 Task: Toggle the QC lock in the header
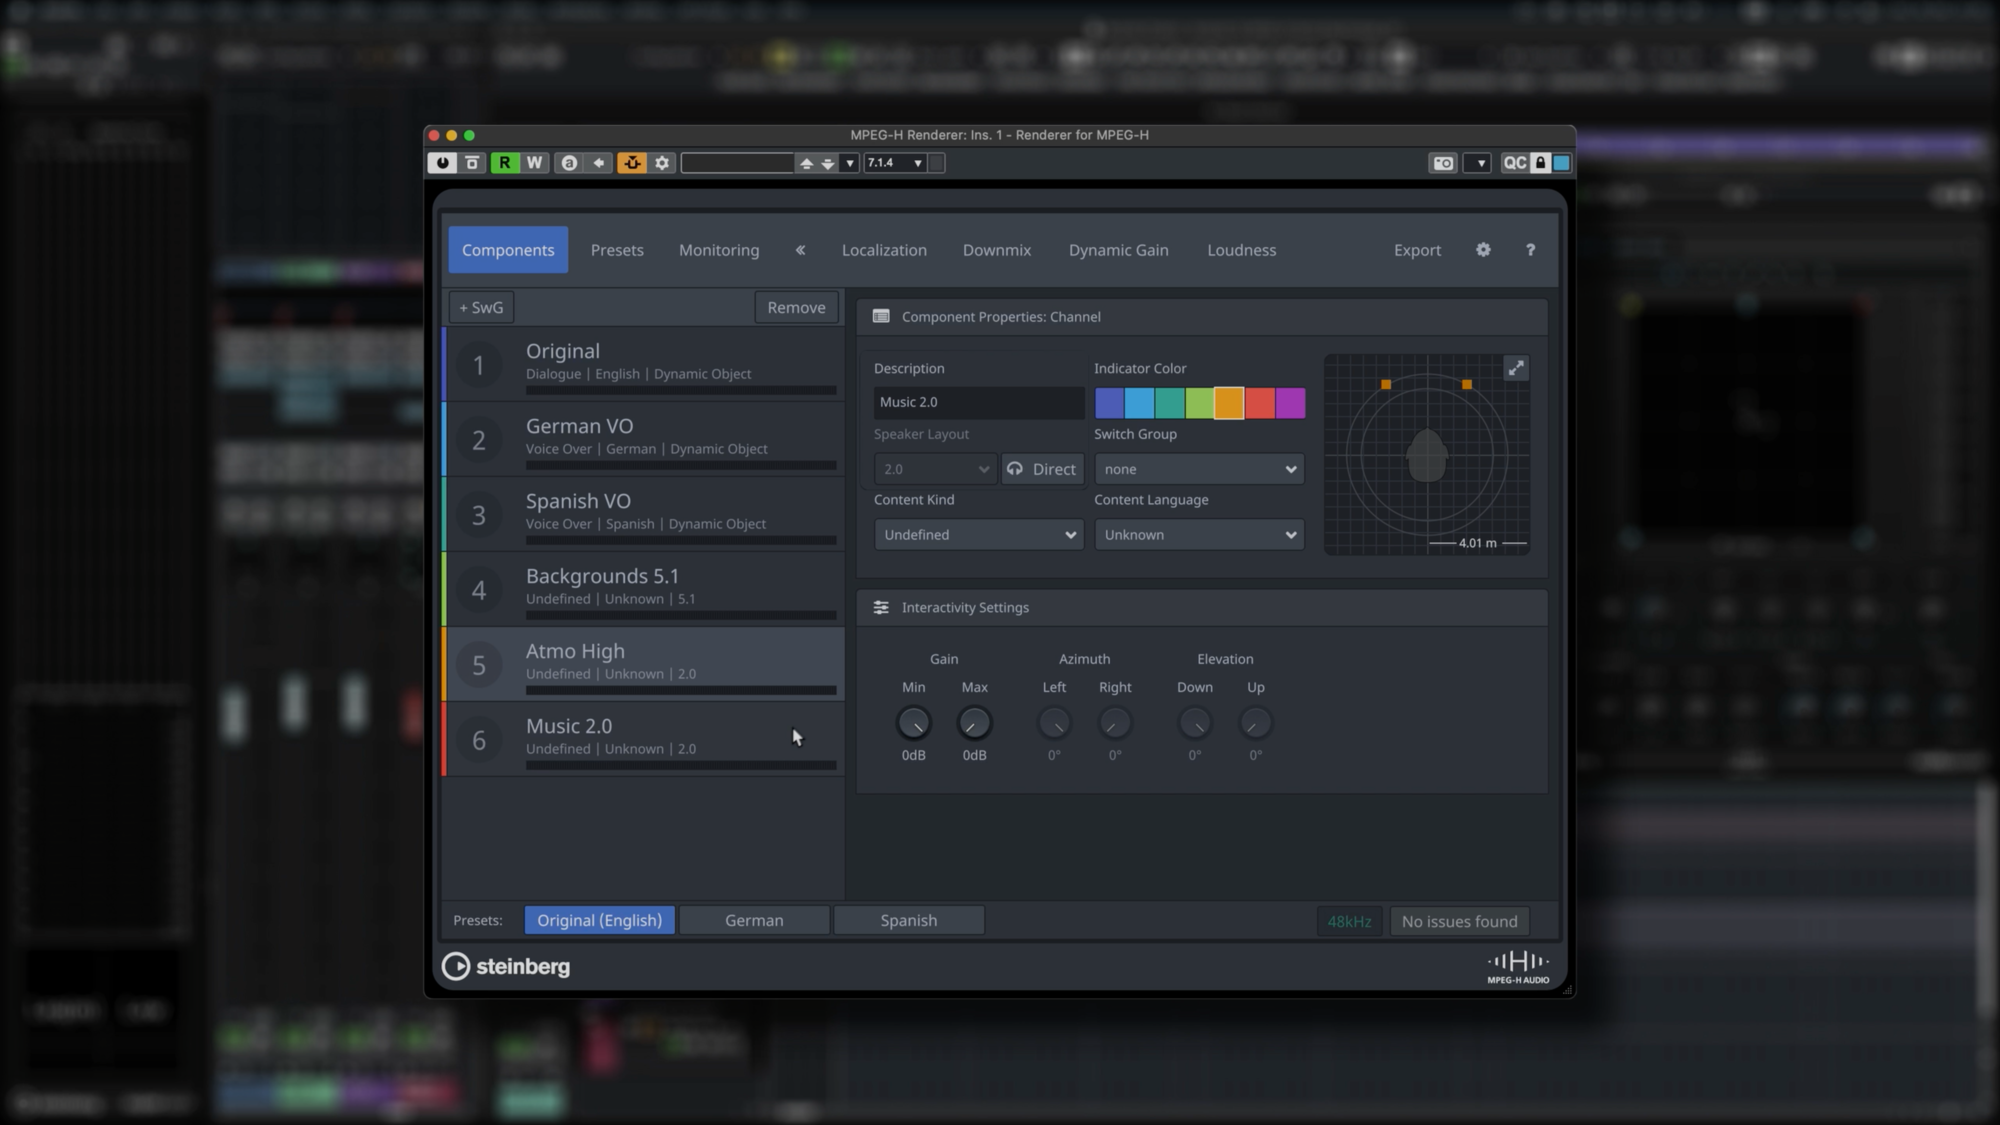tap(1540, 162)
